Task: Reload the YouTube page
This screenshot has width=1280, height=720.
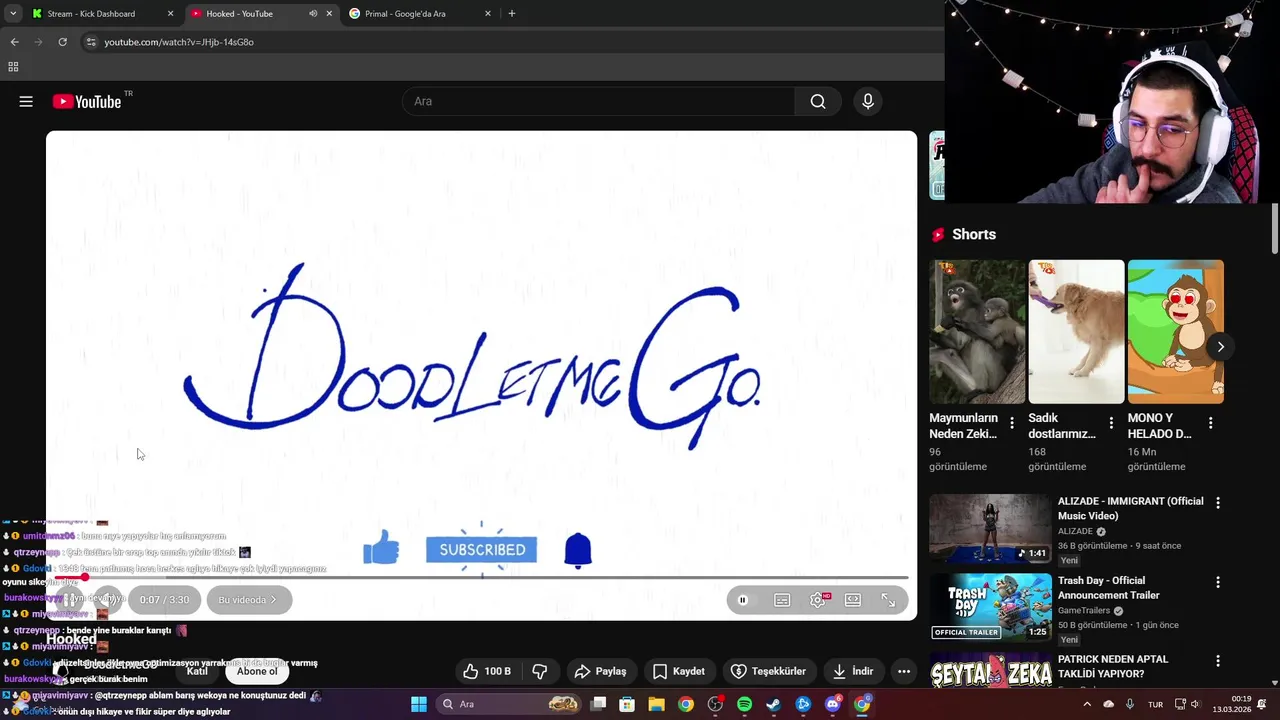Action: coord(62,42)
